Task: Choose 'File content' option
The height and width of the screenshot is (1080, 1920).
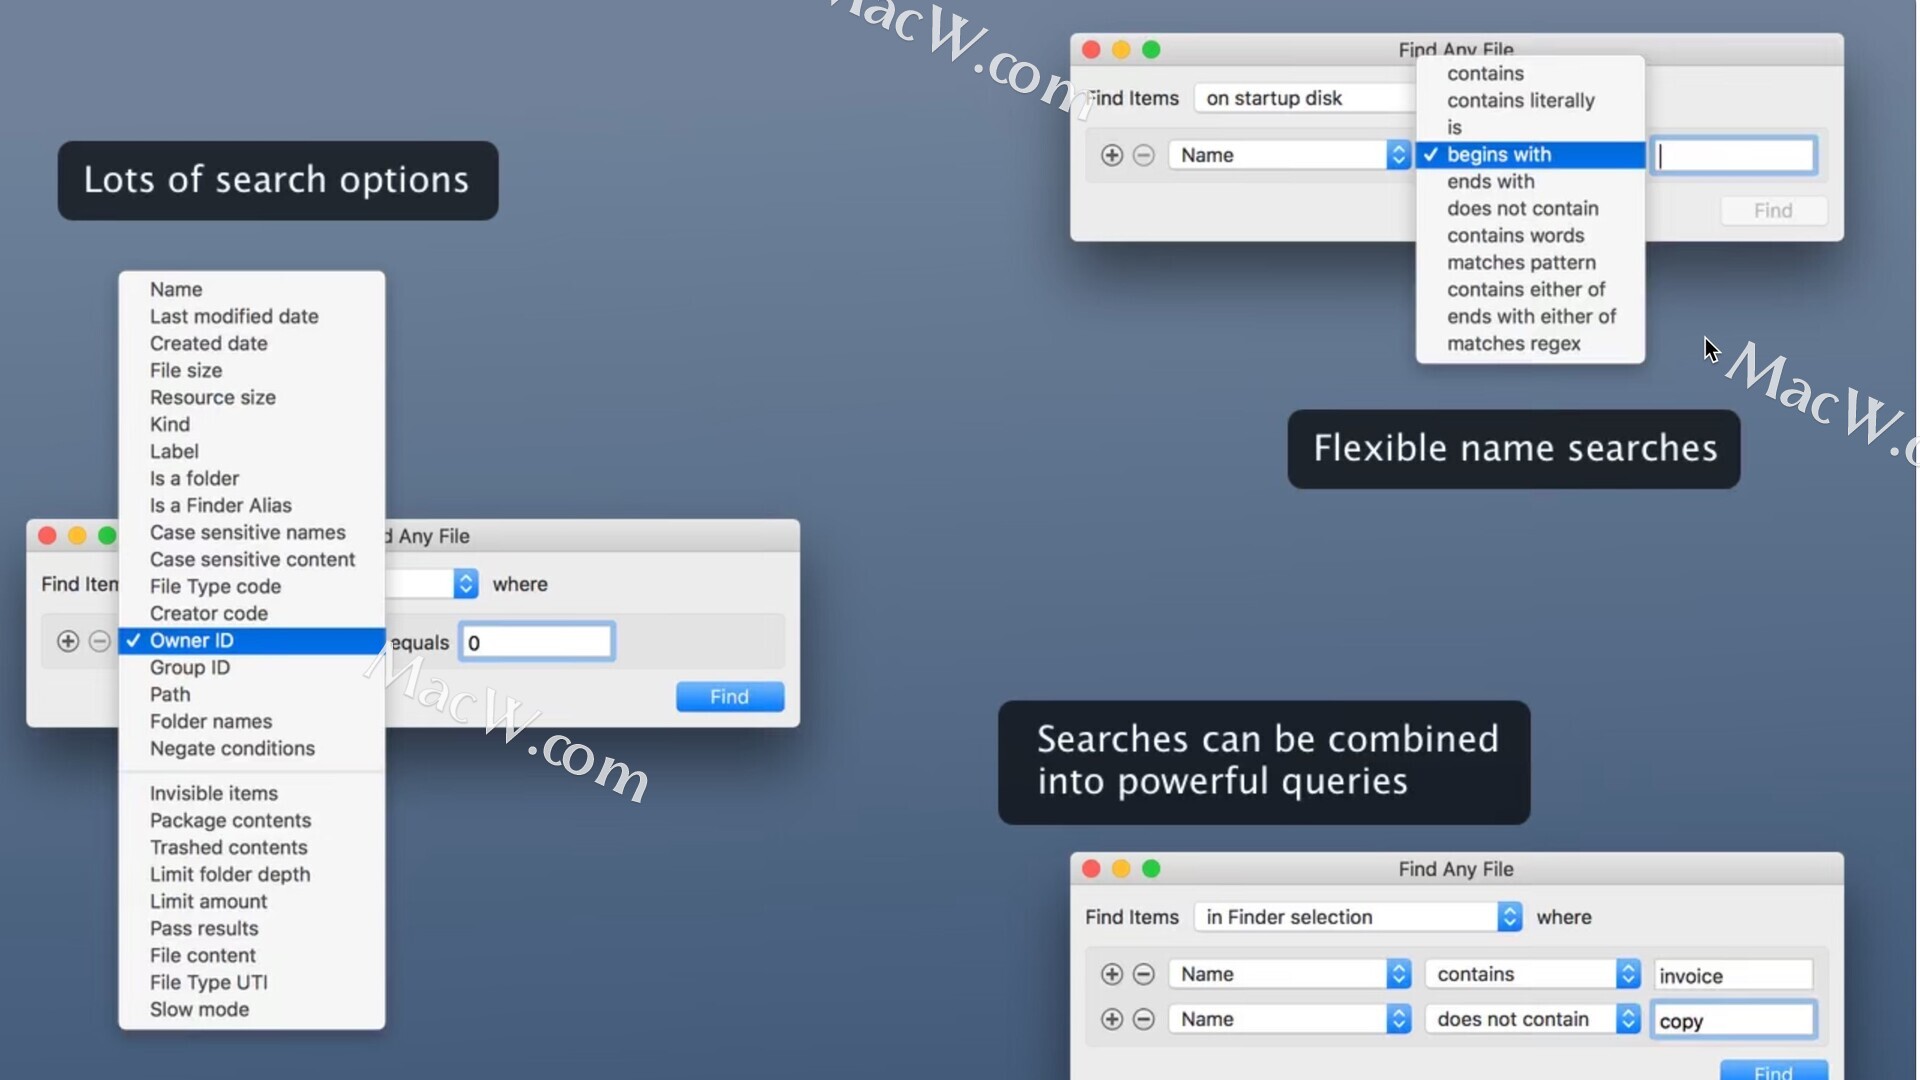Action: point(251,955)
